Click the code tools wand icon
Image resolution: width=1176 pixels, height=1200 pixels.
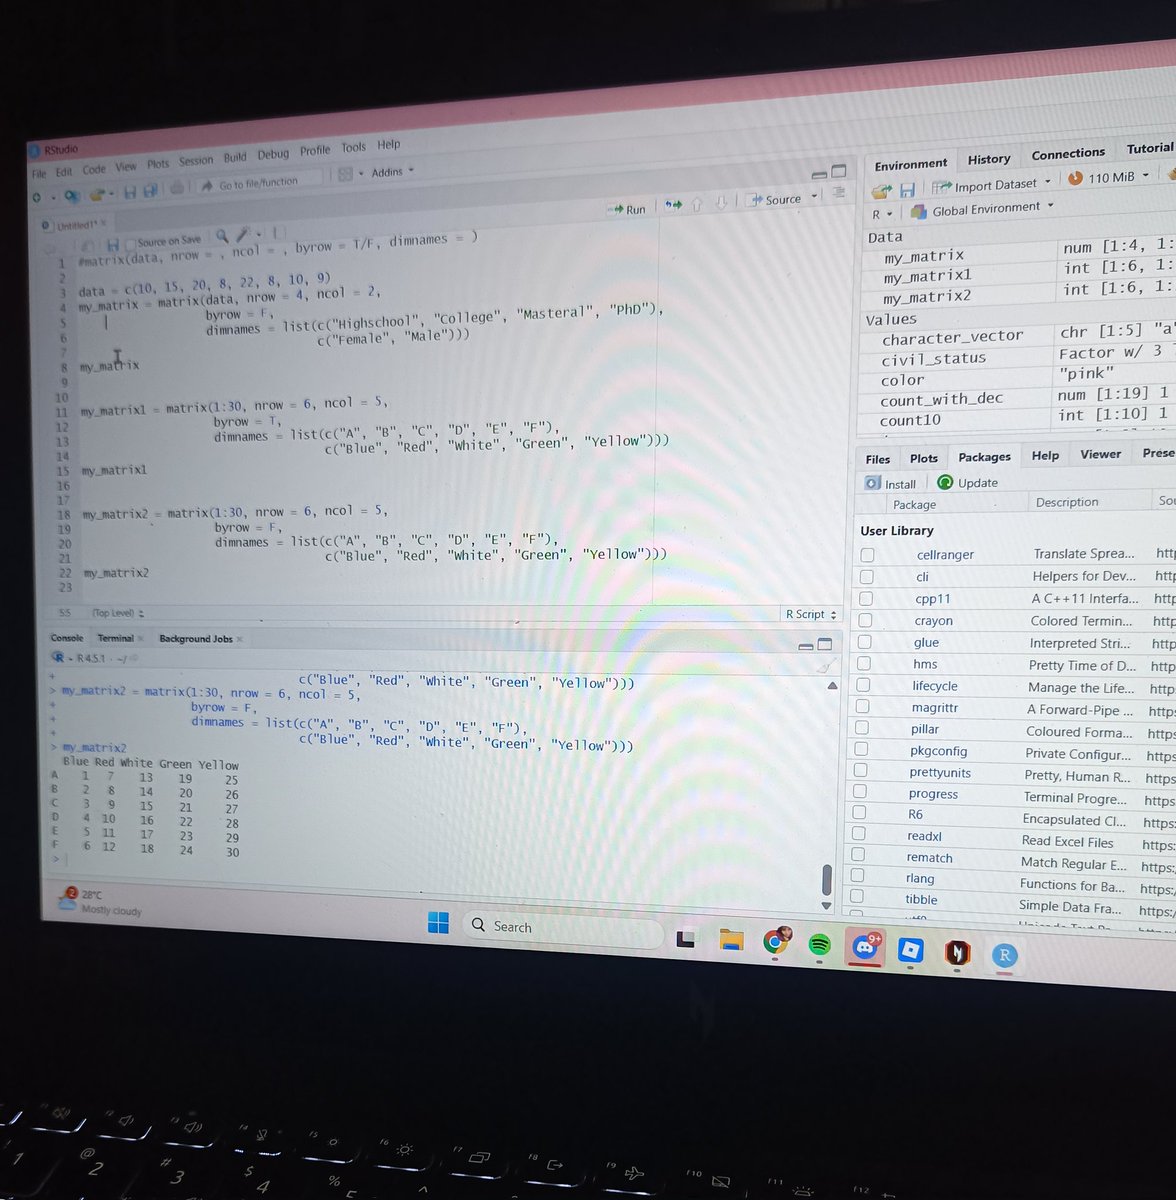coord(245,235)
